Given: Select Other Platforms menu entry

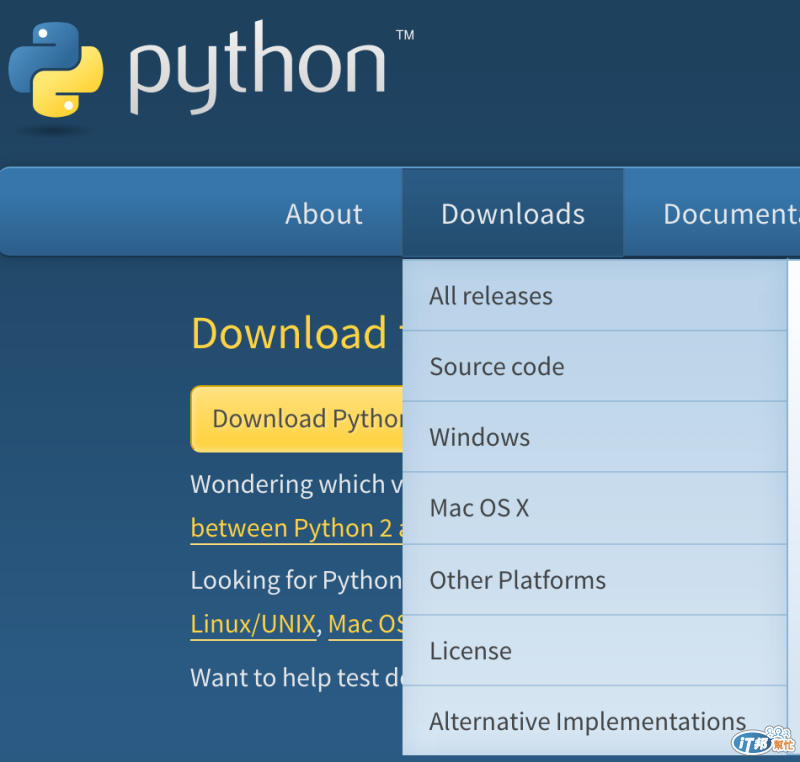Looking at the screenshot, I should 594,580.
